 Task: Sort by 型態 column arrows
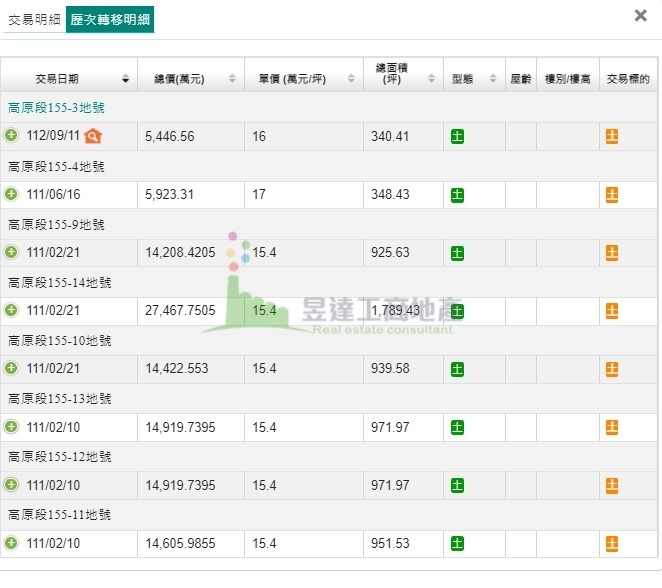(493, 79)
